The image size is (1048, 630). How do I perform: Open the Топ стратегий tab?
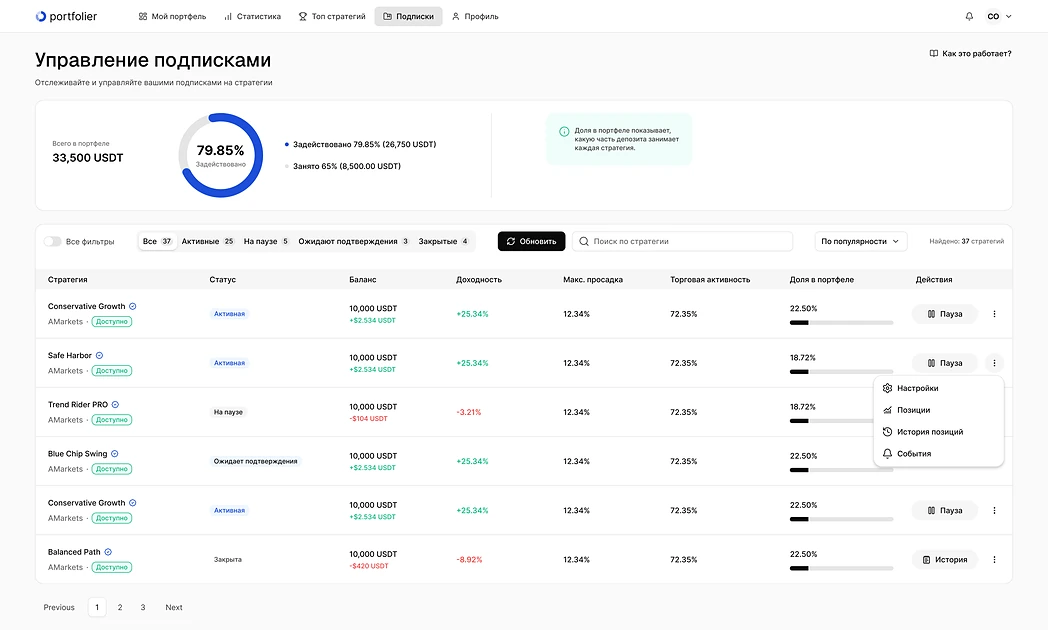click(332, 16)
